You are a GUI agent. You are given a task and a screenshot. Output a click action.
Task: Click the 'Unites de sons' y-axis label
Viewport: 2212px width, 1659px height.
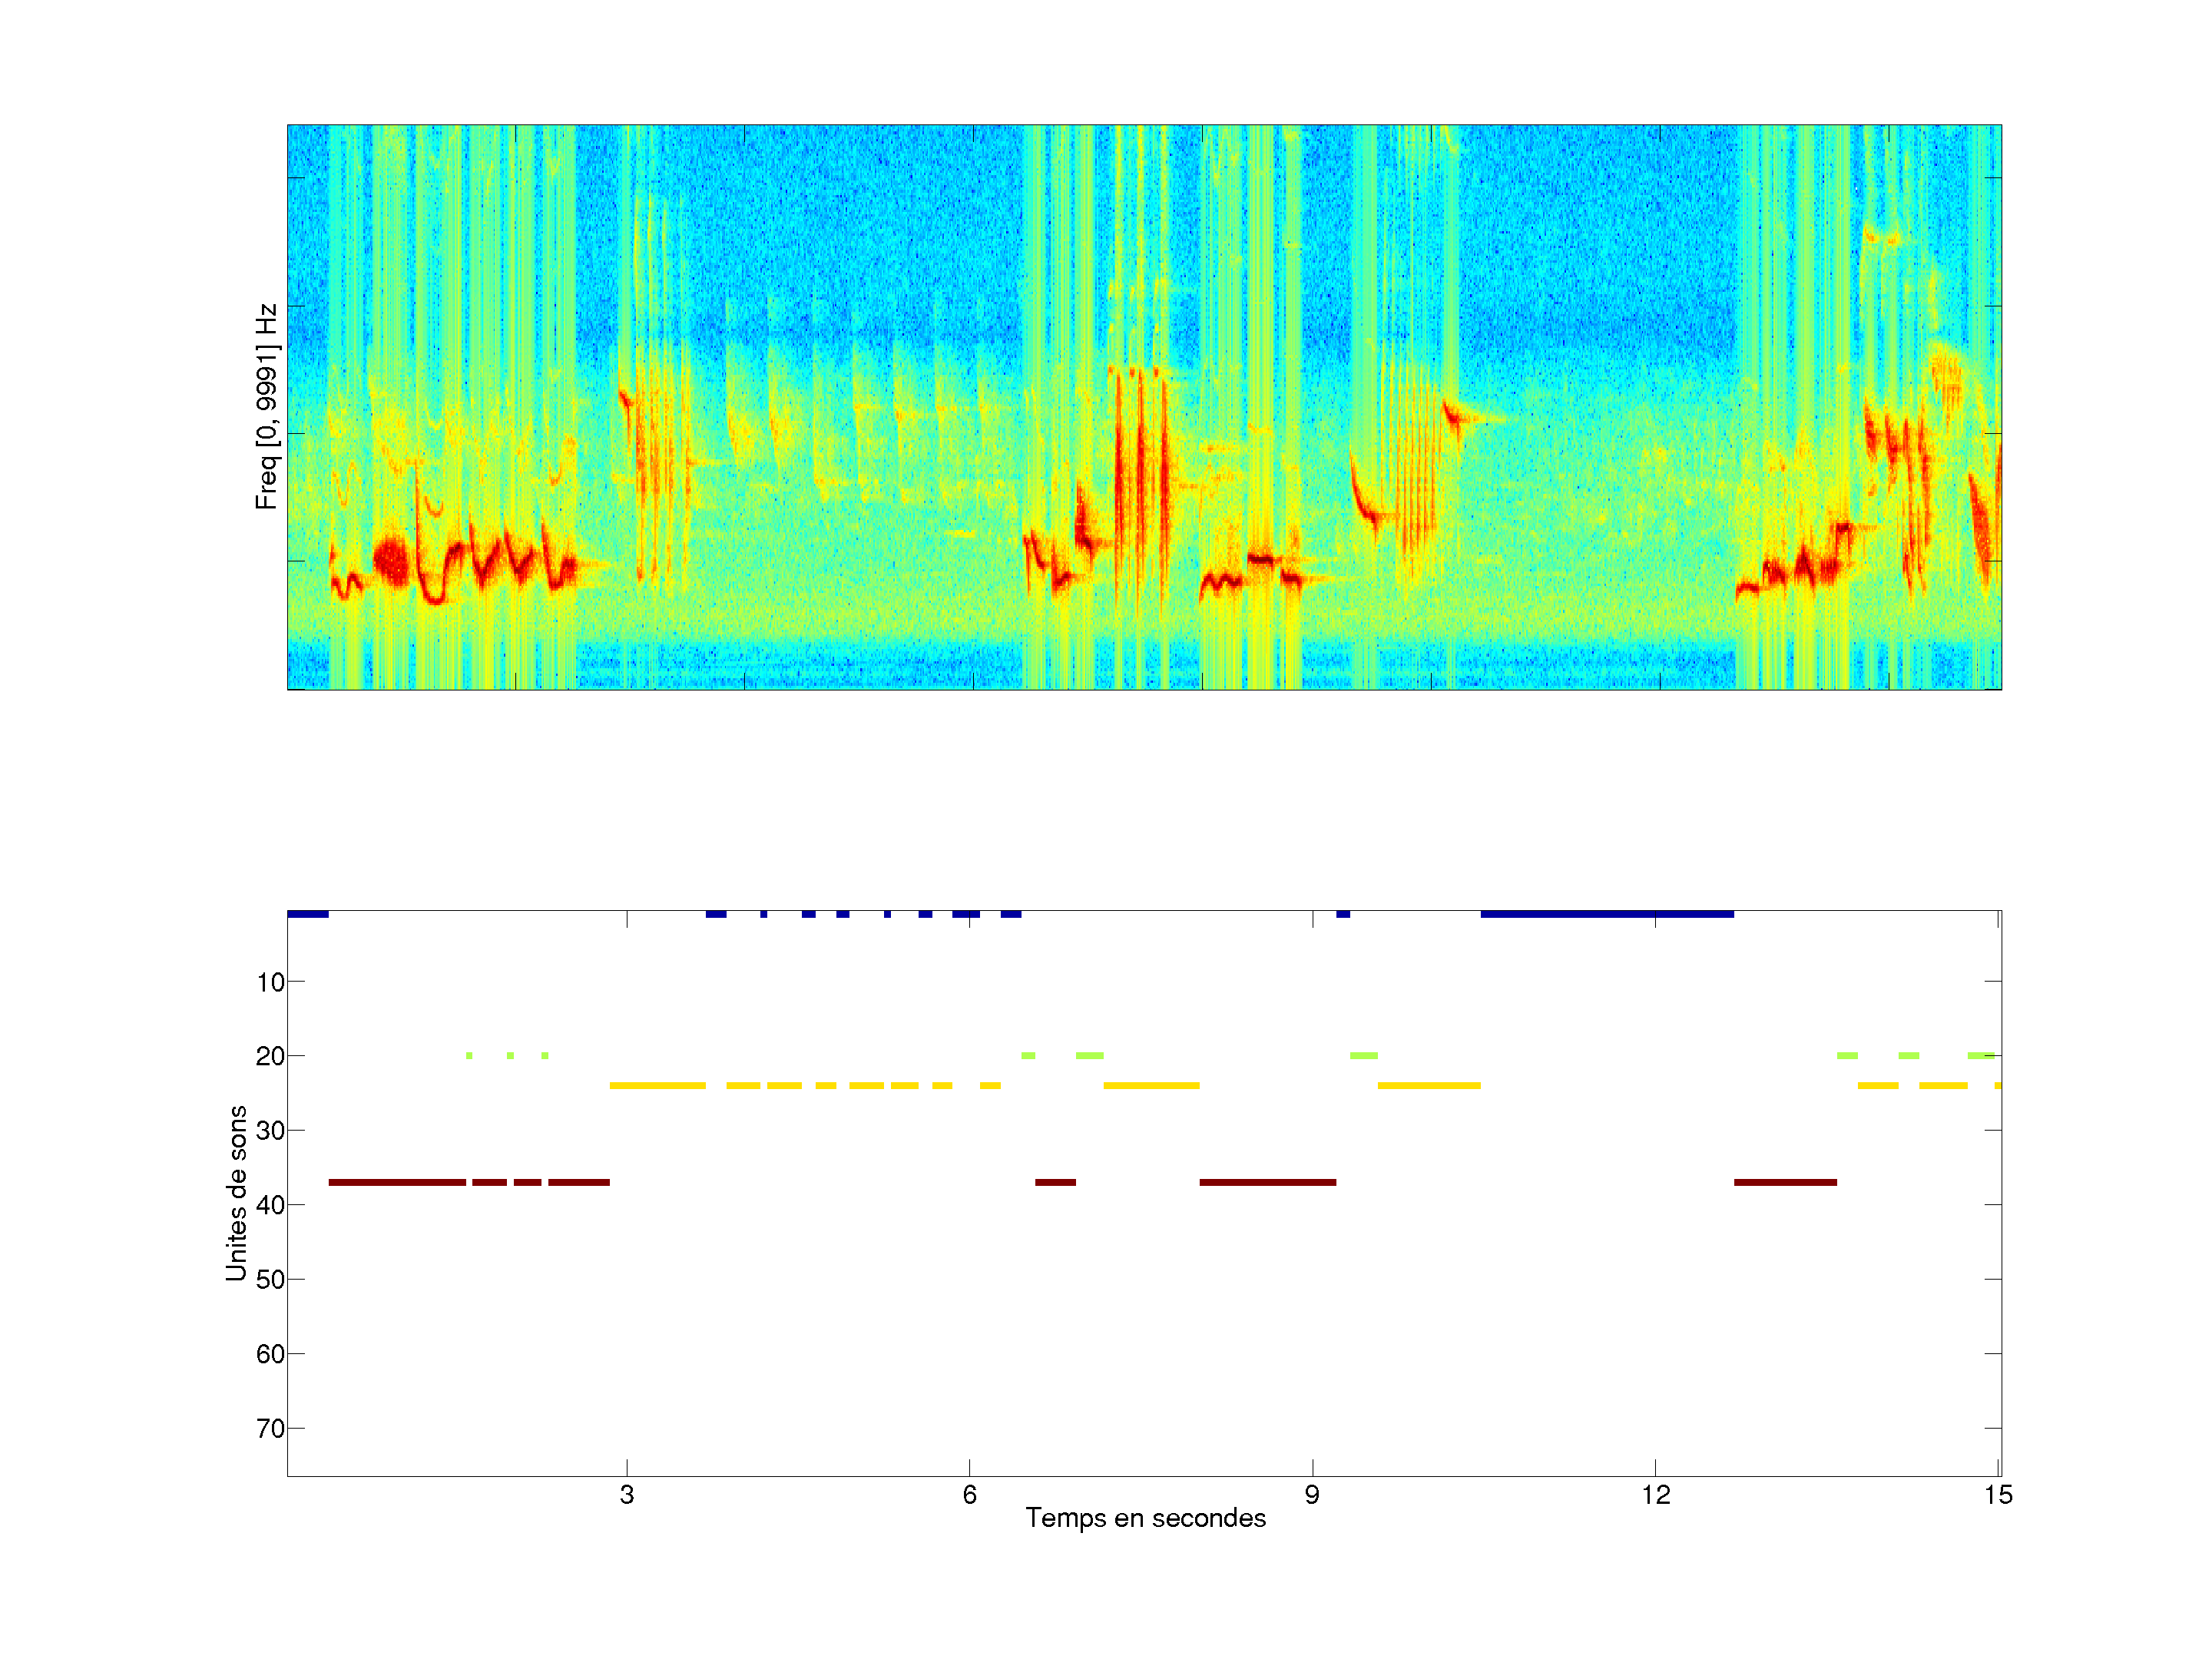pyautogui.click(x=236, y=1193)
